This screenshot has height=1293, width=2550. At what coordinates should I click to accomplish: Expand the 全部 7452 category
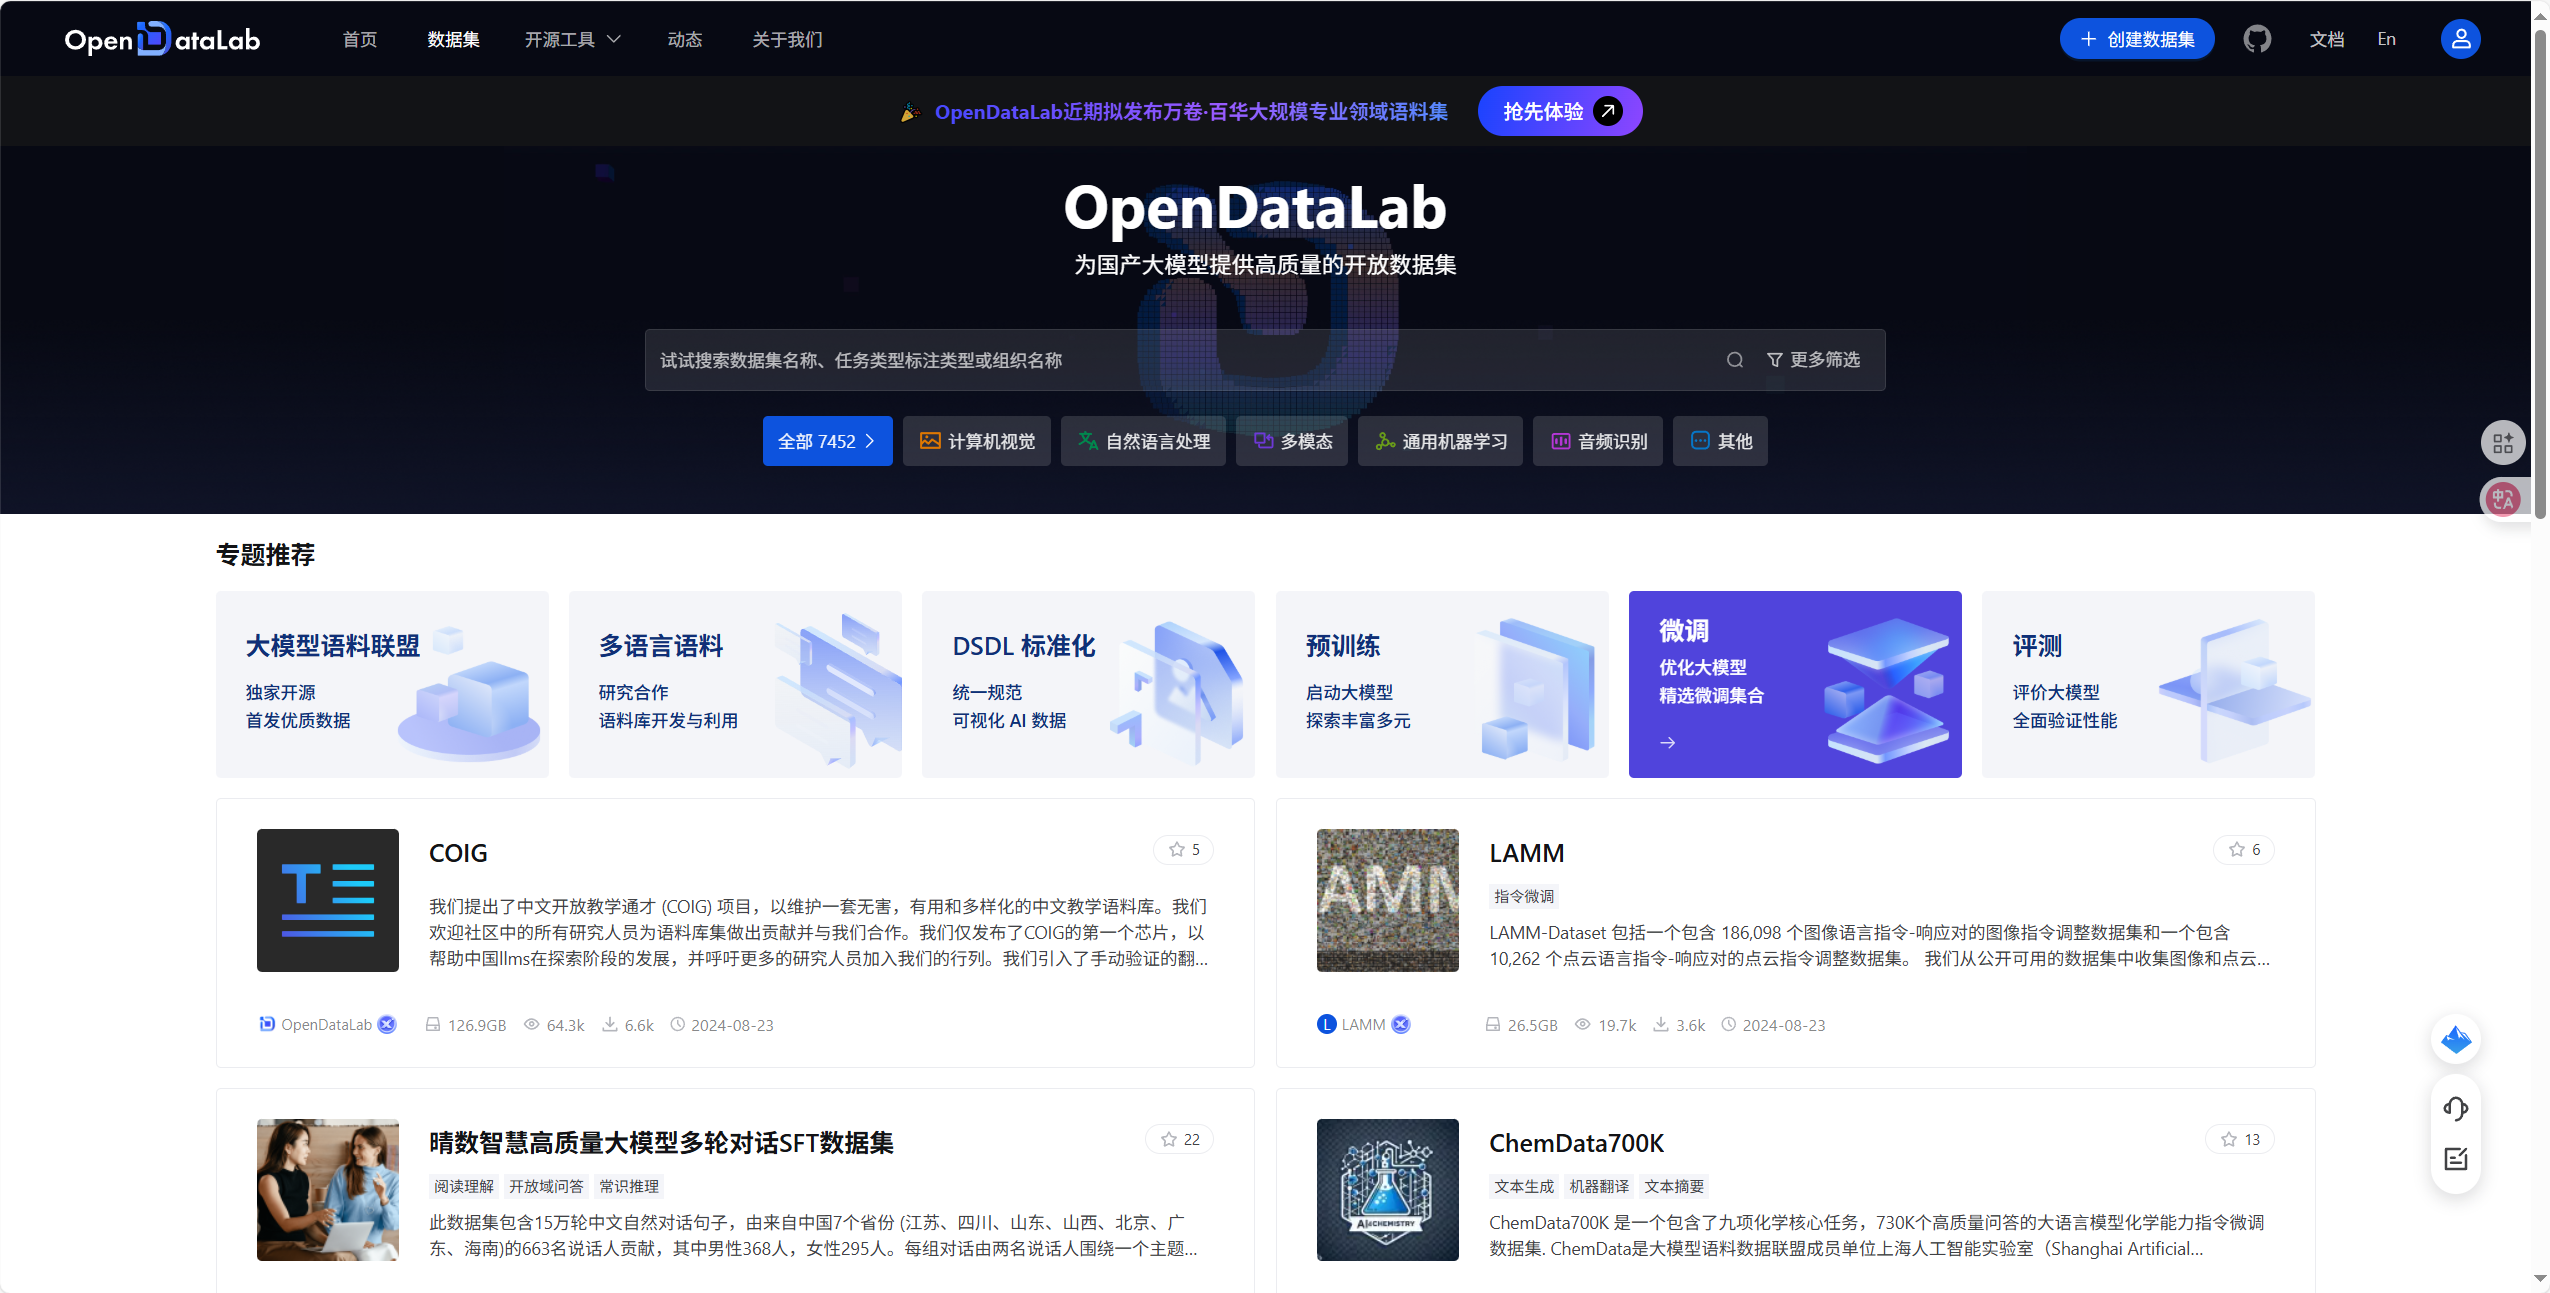(x=826, y=441)
